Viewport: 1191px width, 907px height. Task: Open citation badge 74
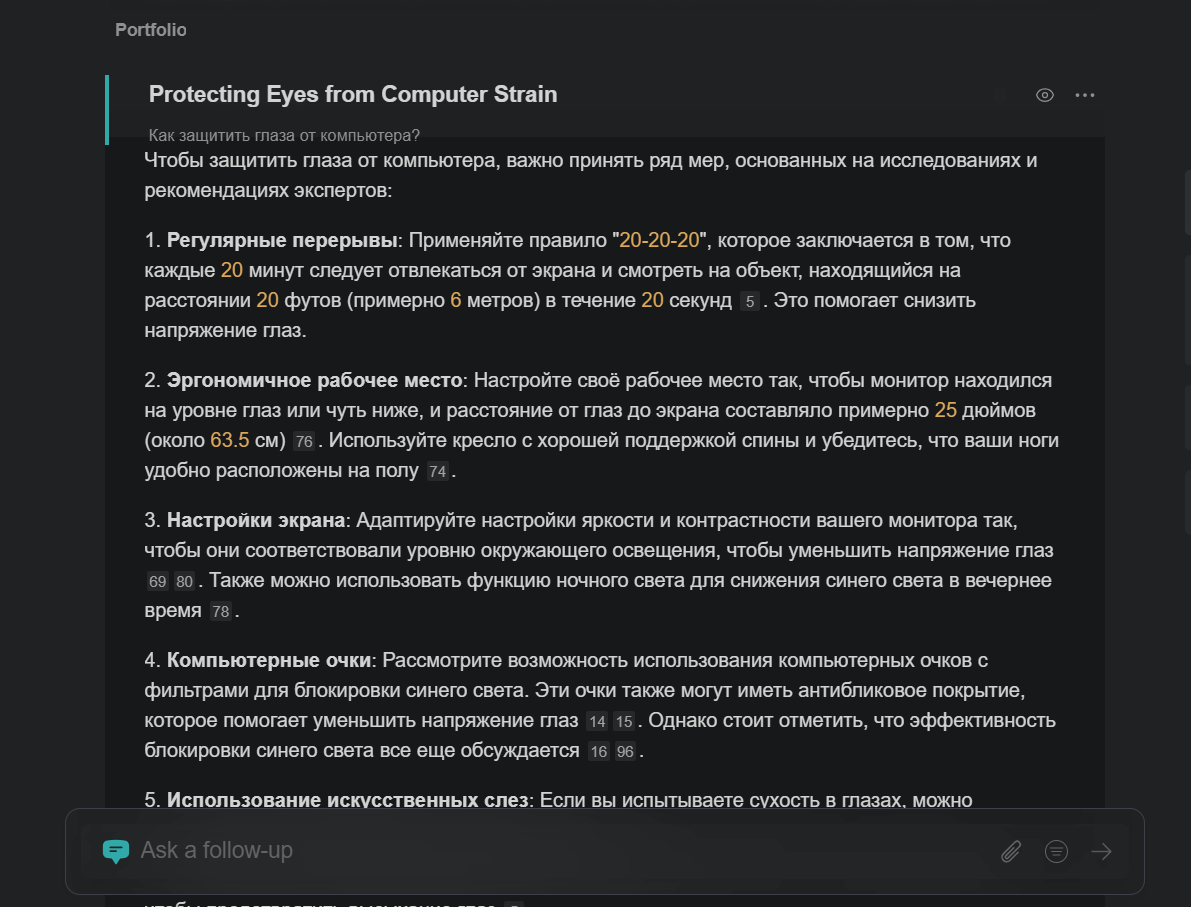click(437, 471)
